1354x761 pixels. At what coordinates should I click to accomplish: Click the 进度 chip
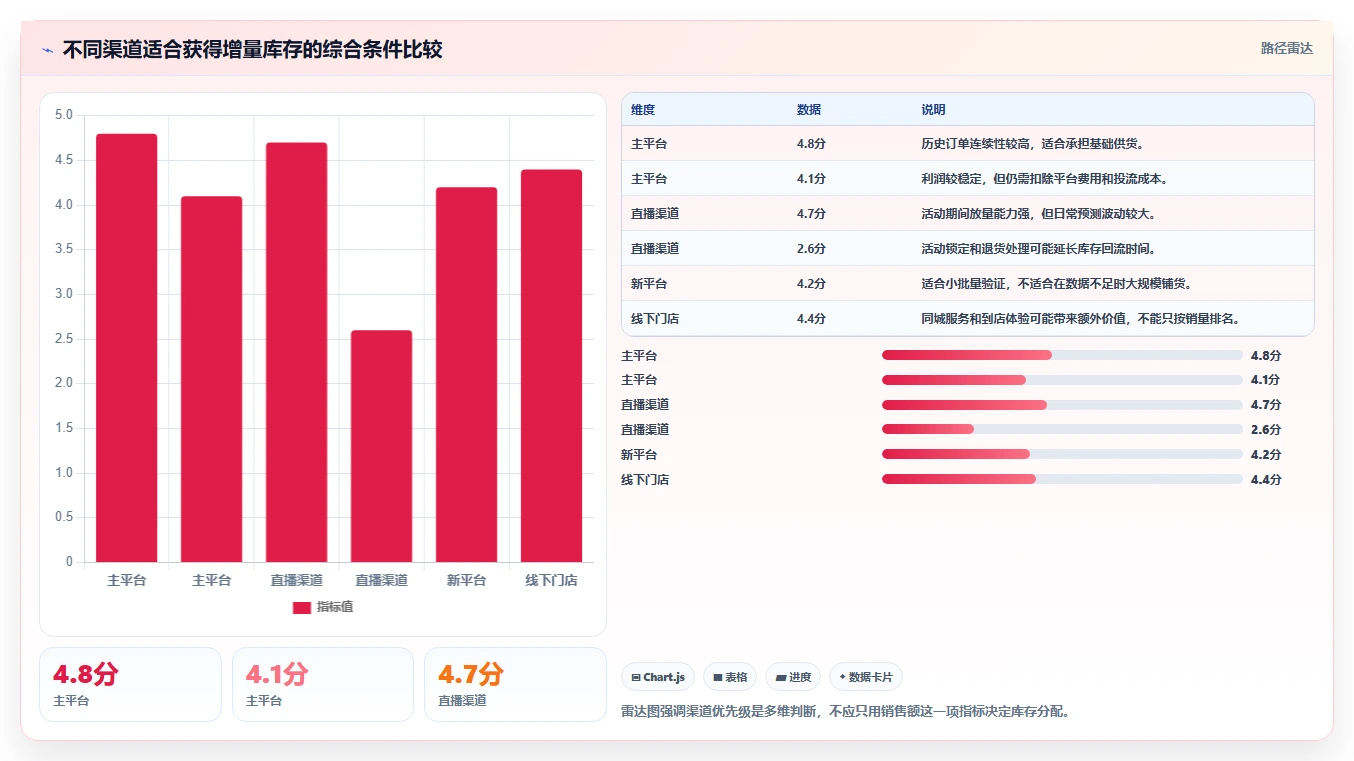[793, 677]
